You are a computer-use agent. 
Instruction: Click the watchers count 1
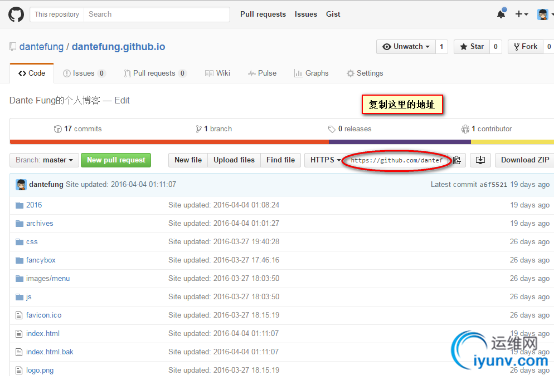click(x=441, y=47)
